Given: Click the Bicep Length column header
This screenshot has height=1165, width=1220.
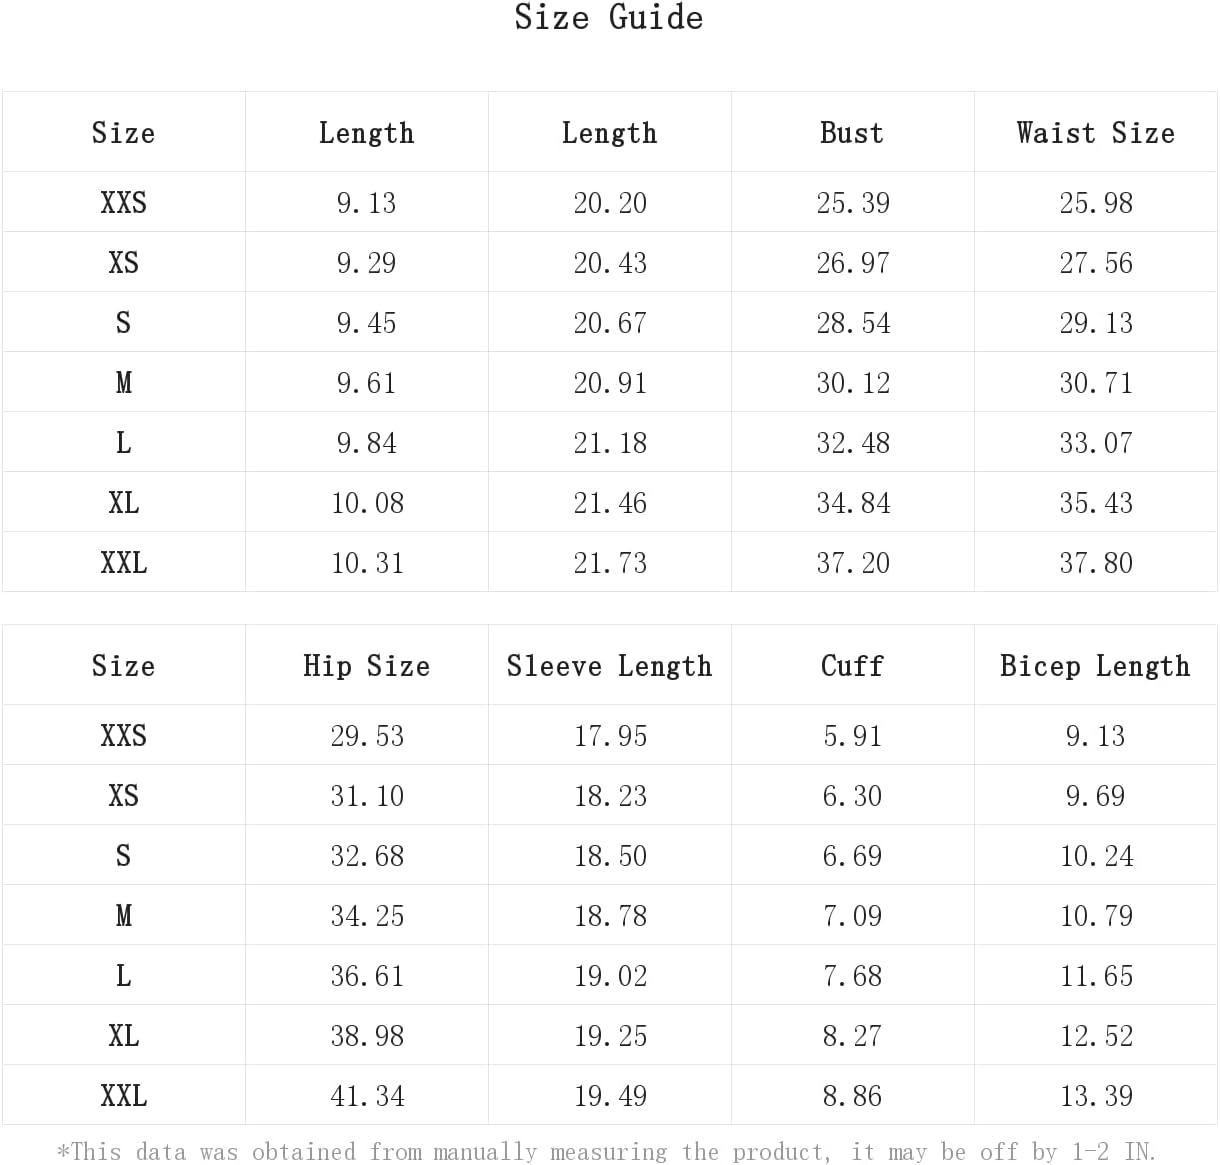Looking at the screenshot, I should tap(1095, 666).
